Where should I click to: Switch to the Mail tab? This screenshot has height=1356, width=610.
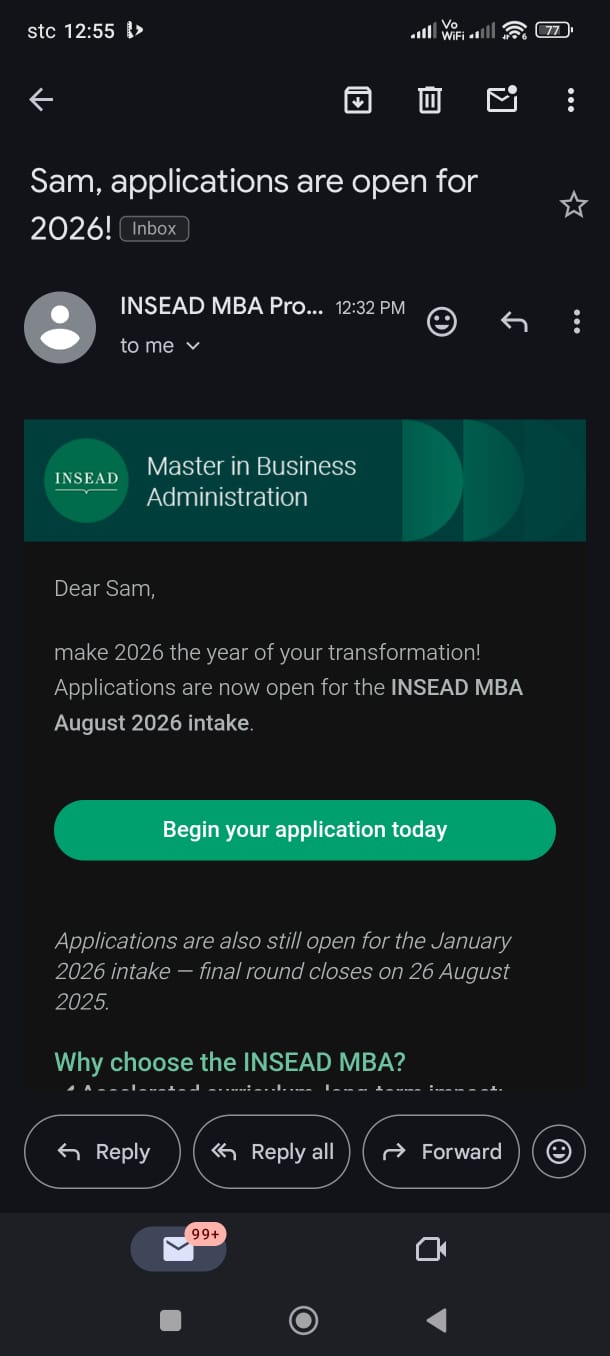point(179,1248)
